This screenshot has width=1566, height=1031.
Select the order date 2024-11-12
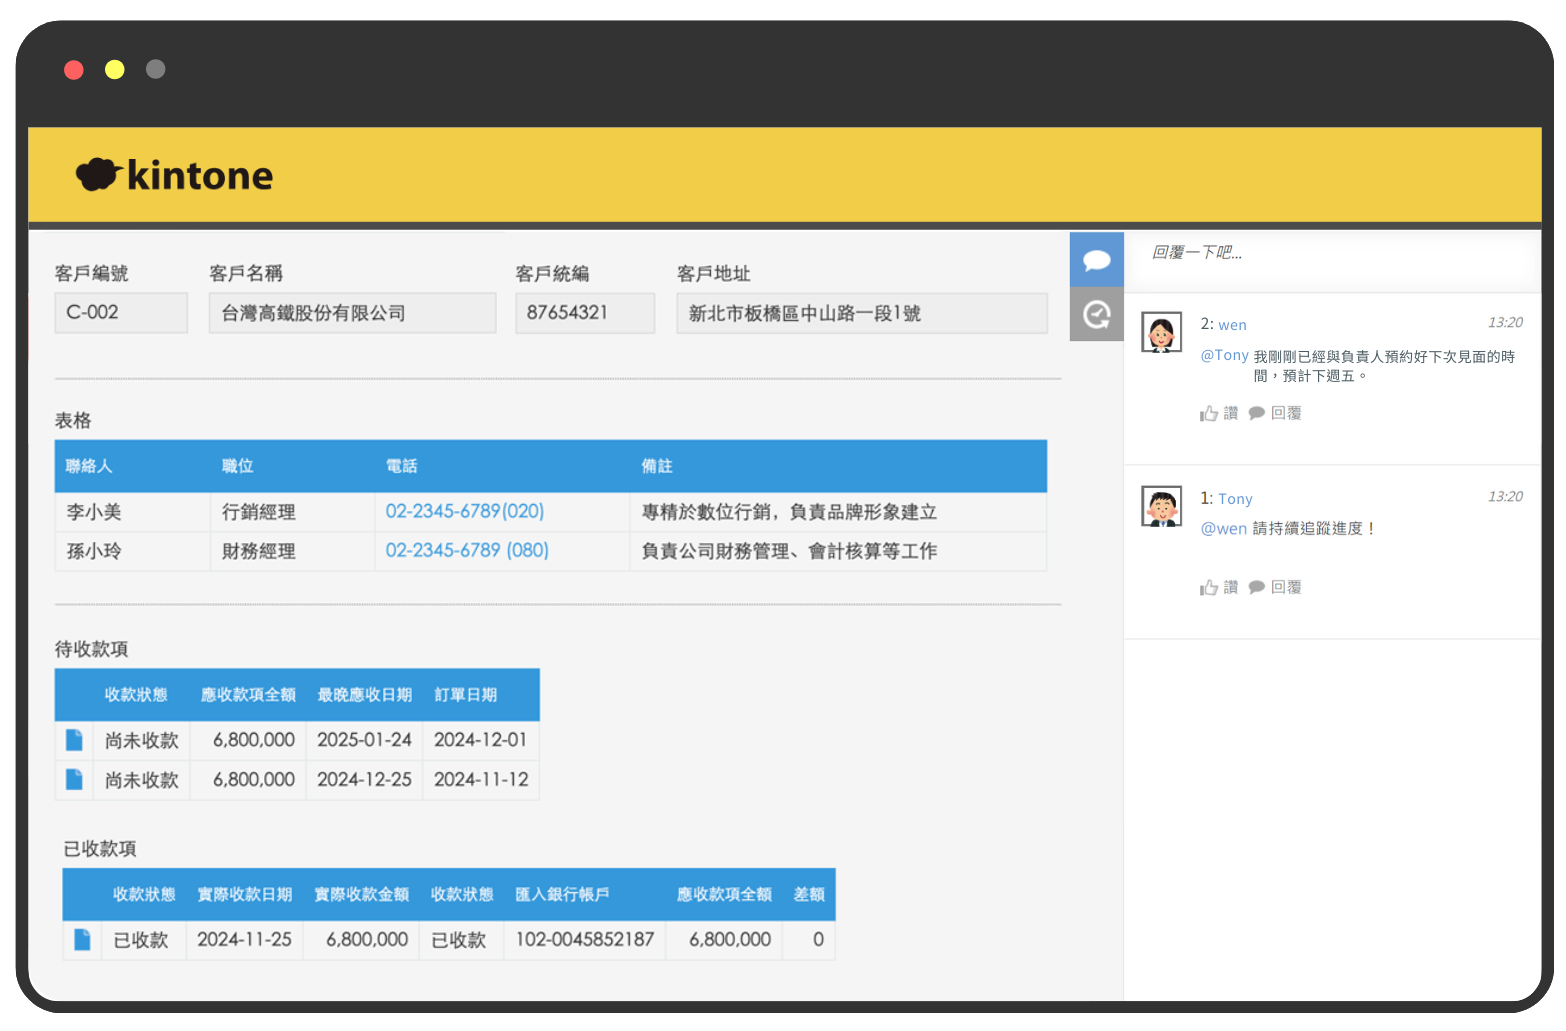click(x=481, y=779)
